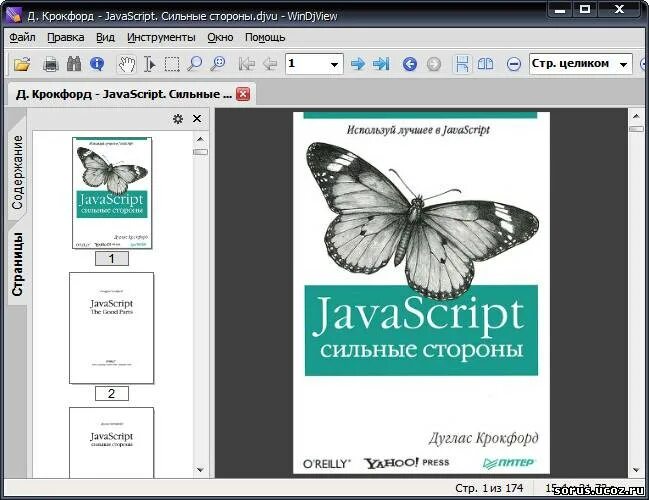Jump to last page arrow icon
This screenshot has width=649, height=500.
click(x=381, y=64)
